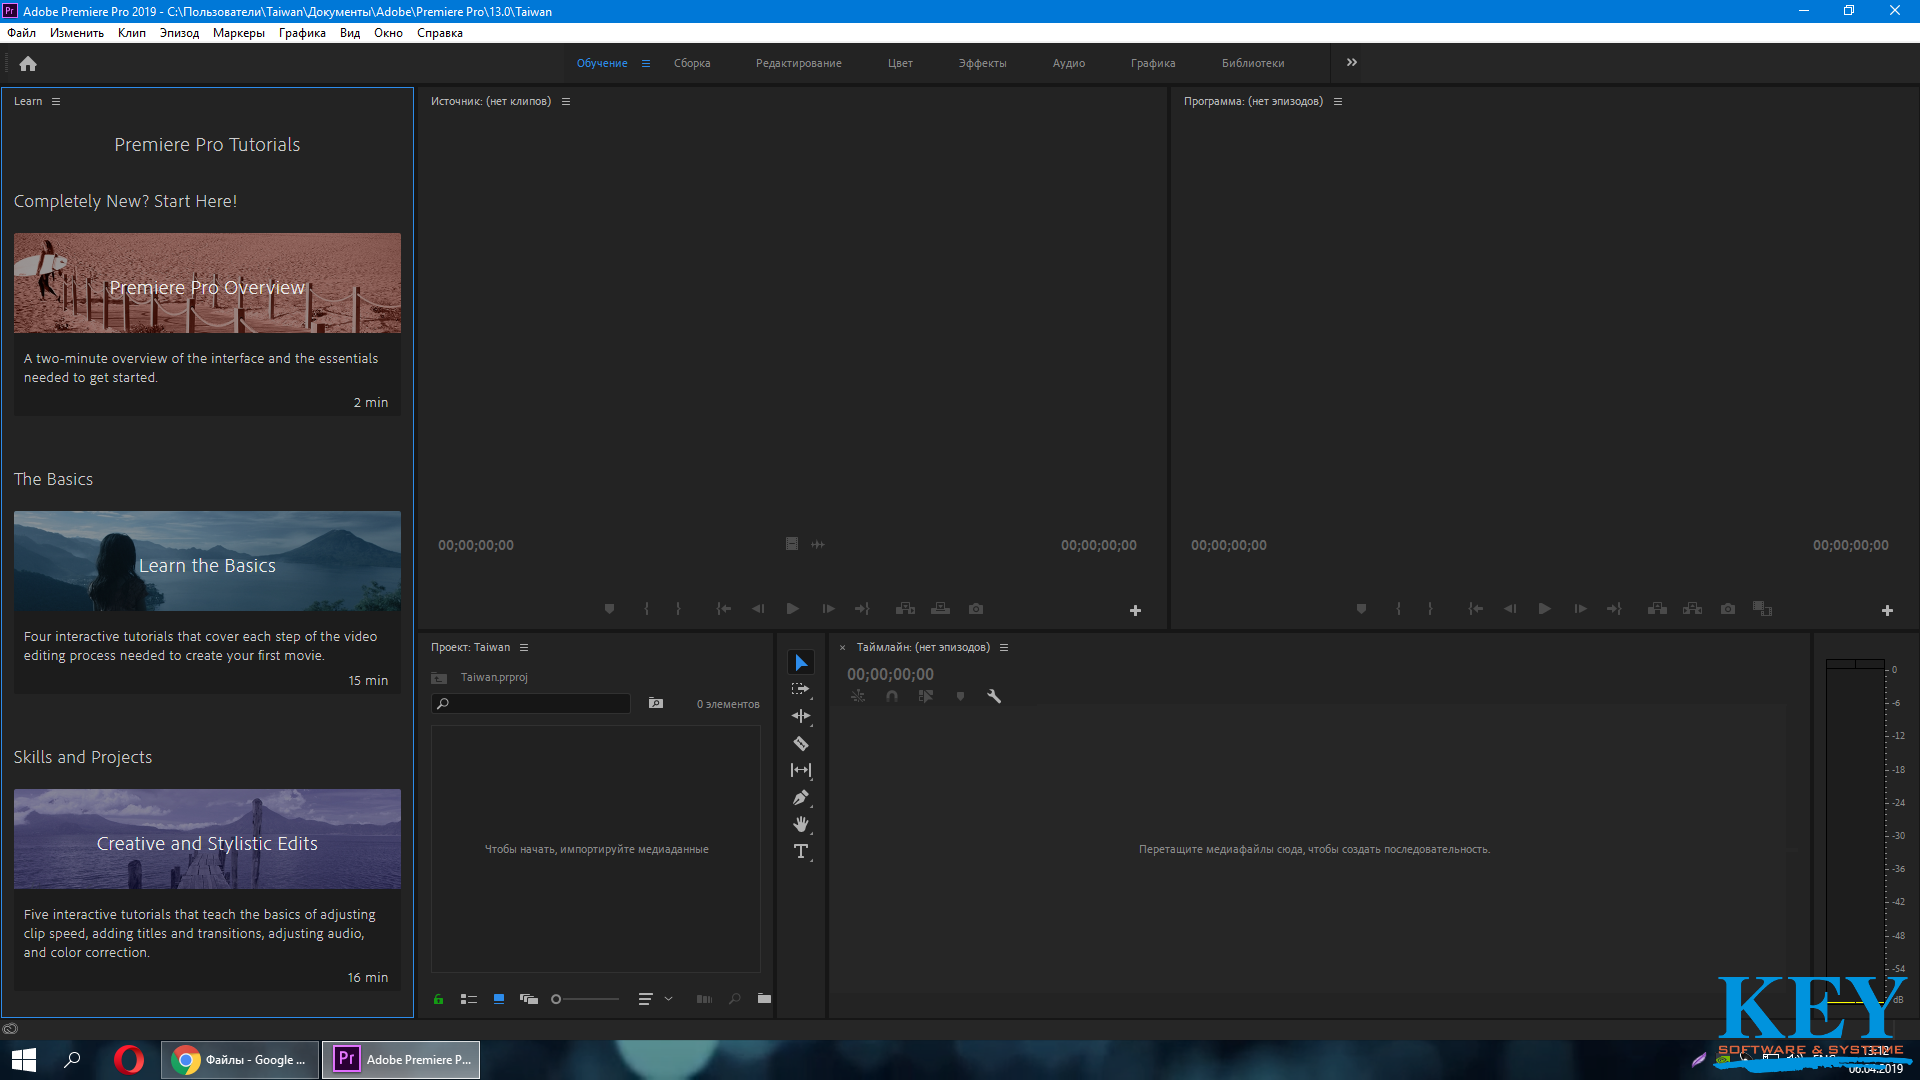The height and width of the screenshot is (1080, 1920).
Task: Toggle icon view in Project panel
Action: (x=498, y=998)
